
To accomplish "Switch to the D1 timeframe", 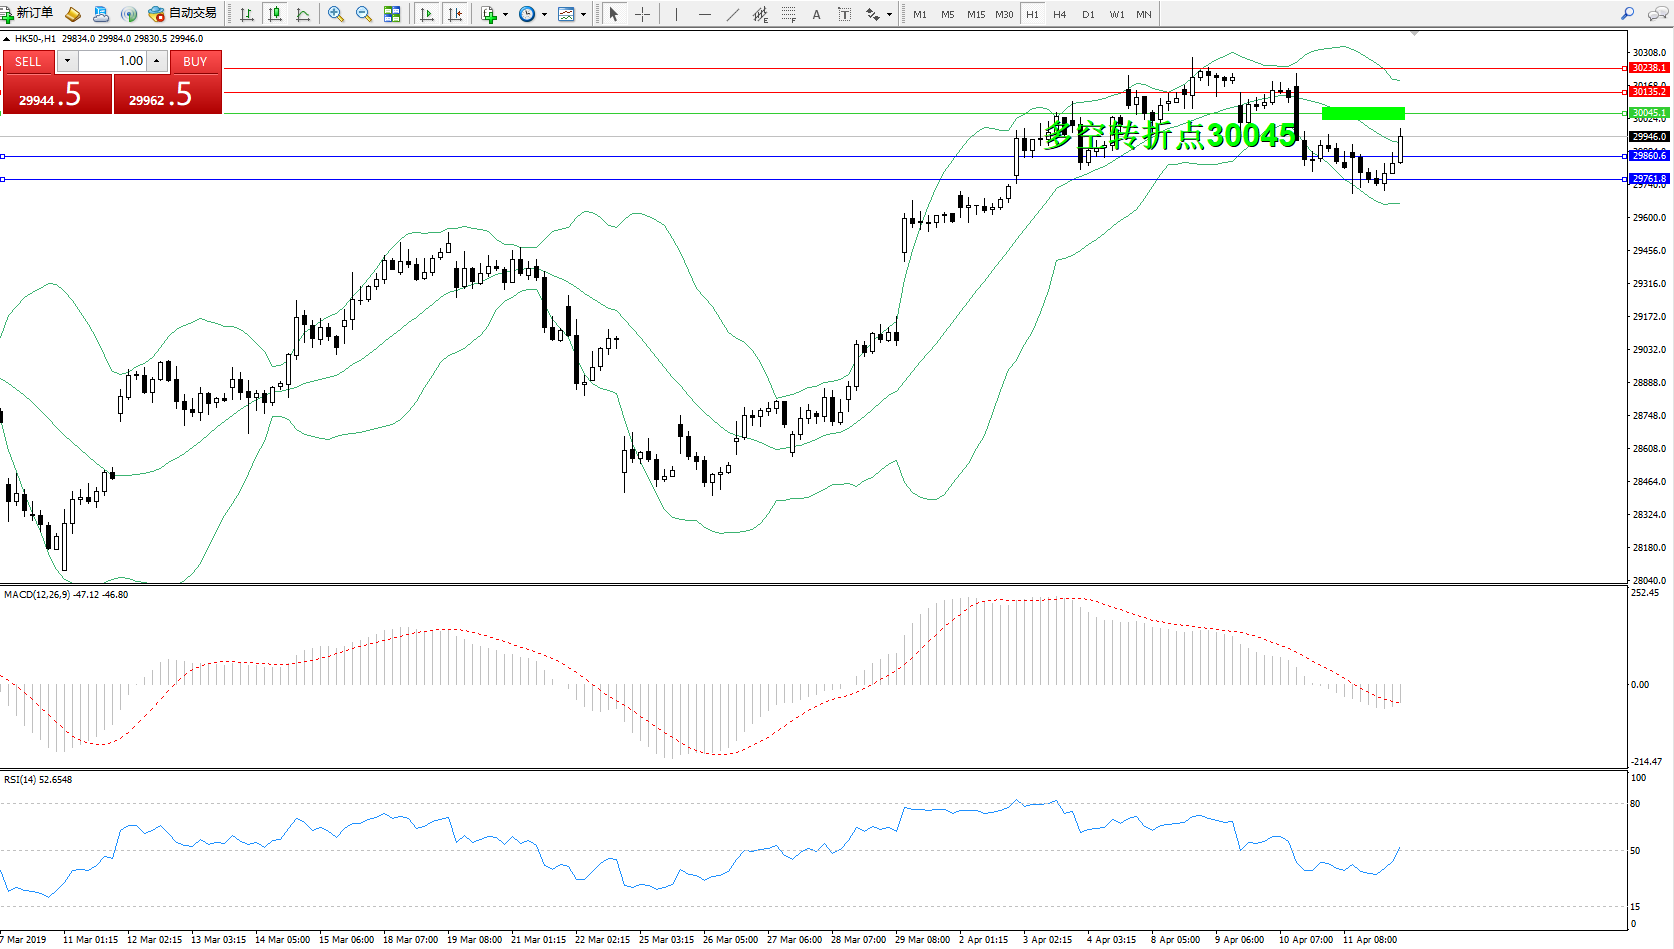I will 1088,14.
